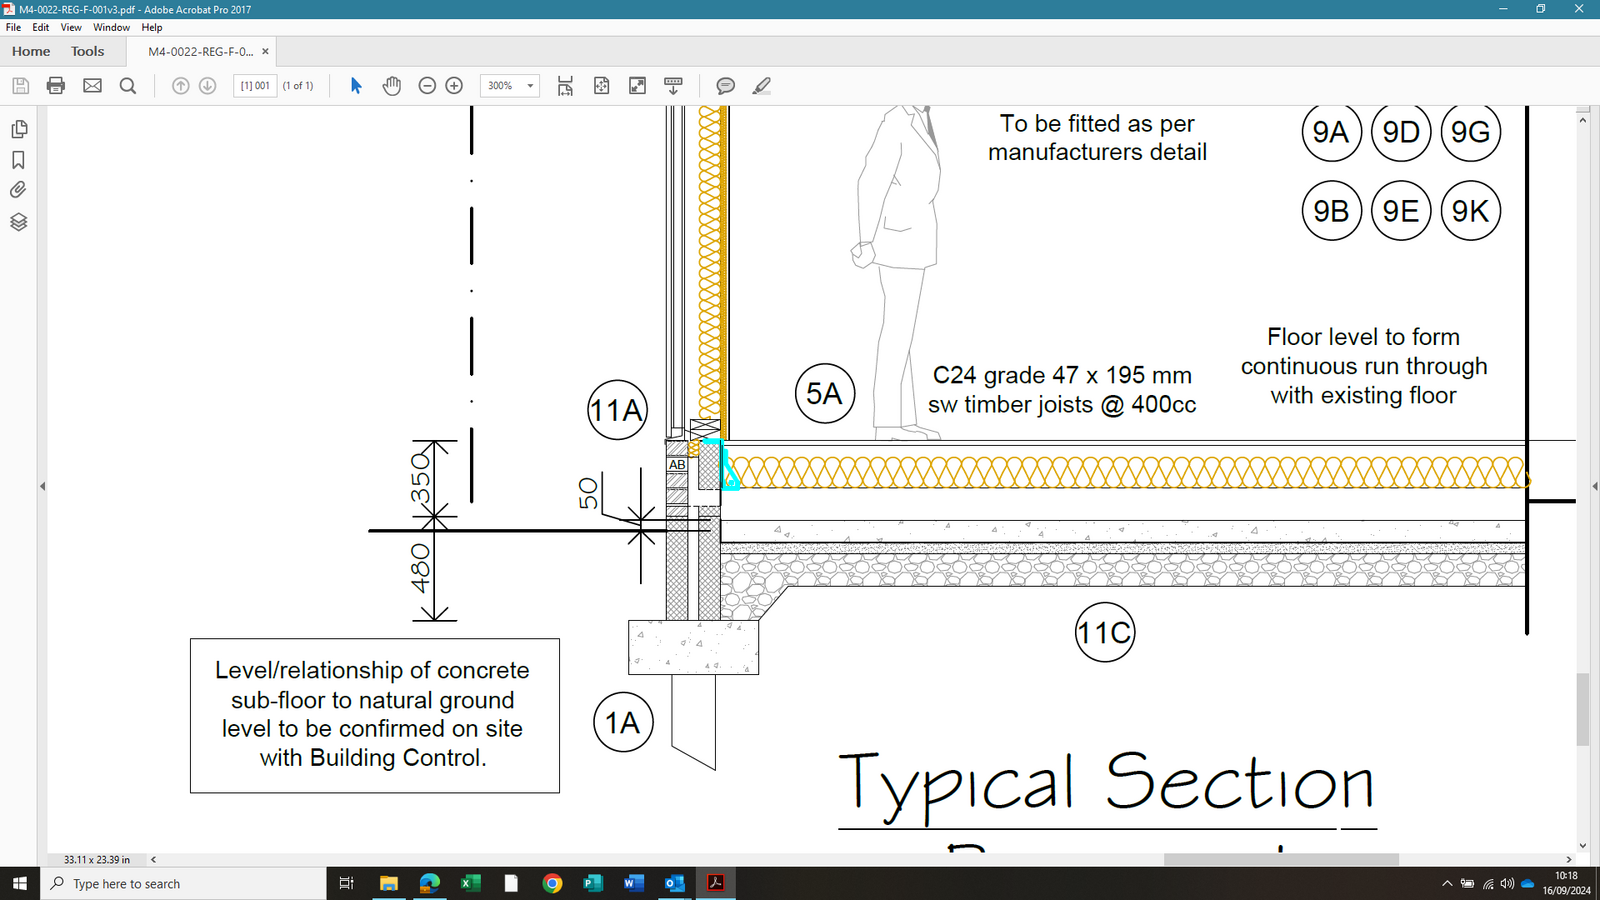Open the find text magnifier tool
The image size is (1600, 900).
[128, 86]
